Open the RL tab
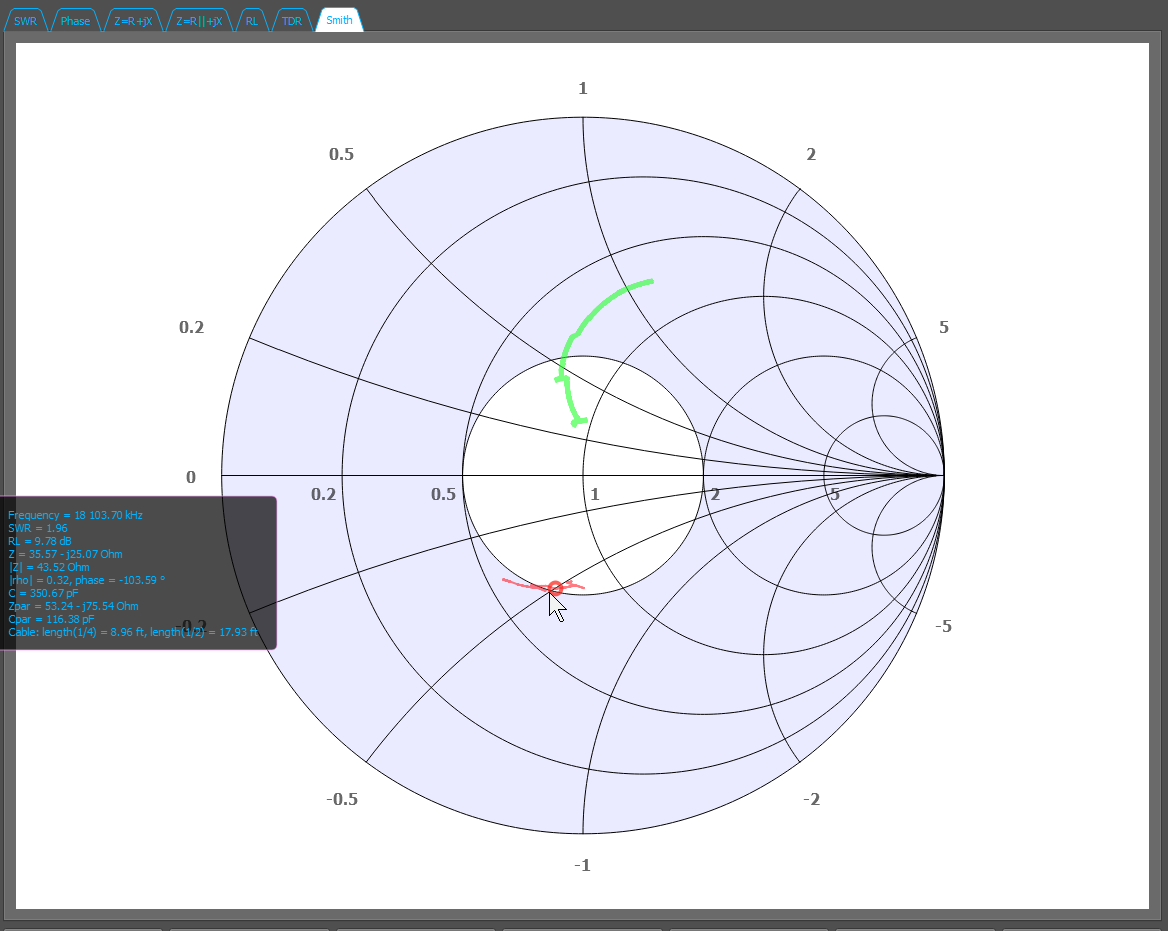This screenshot has width=1168, height=931. tap(252, 21)
